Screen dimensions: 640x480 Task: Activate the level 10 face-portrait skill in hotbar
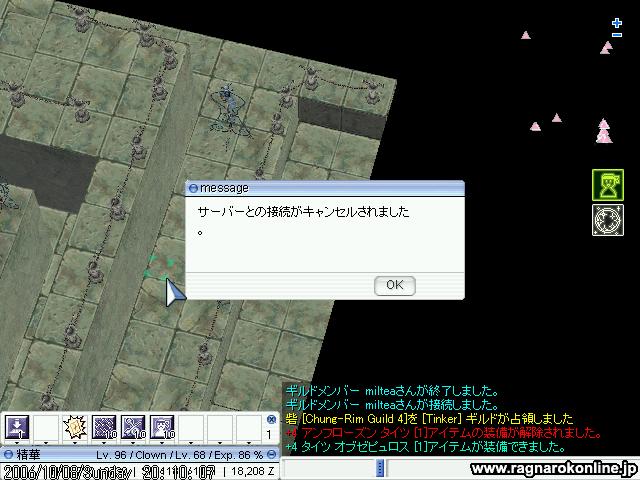point(162,427)
